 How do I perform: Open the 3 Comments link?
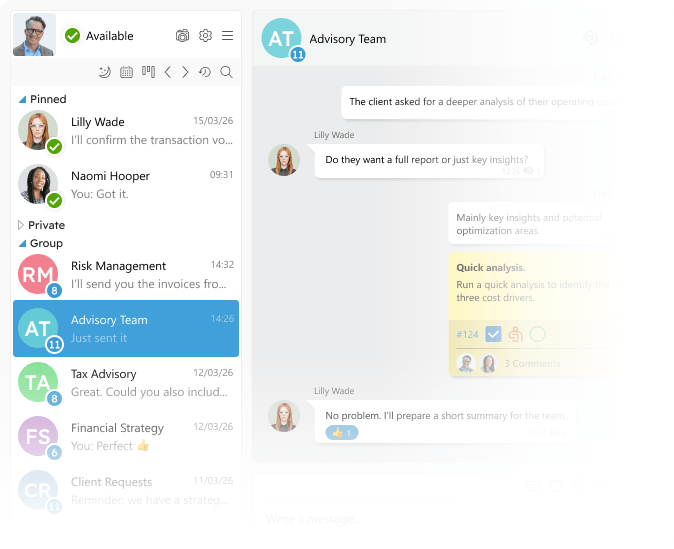(x=532, y=364)
